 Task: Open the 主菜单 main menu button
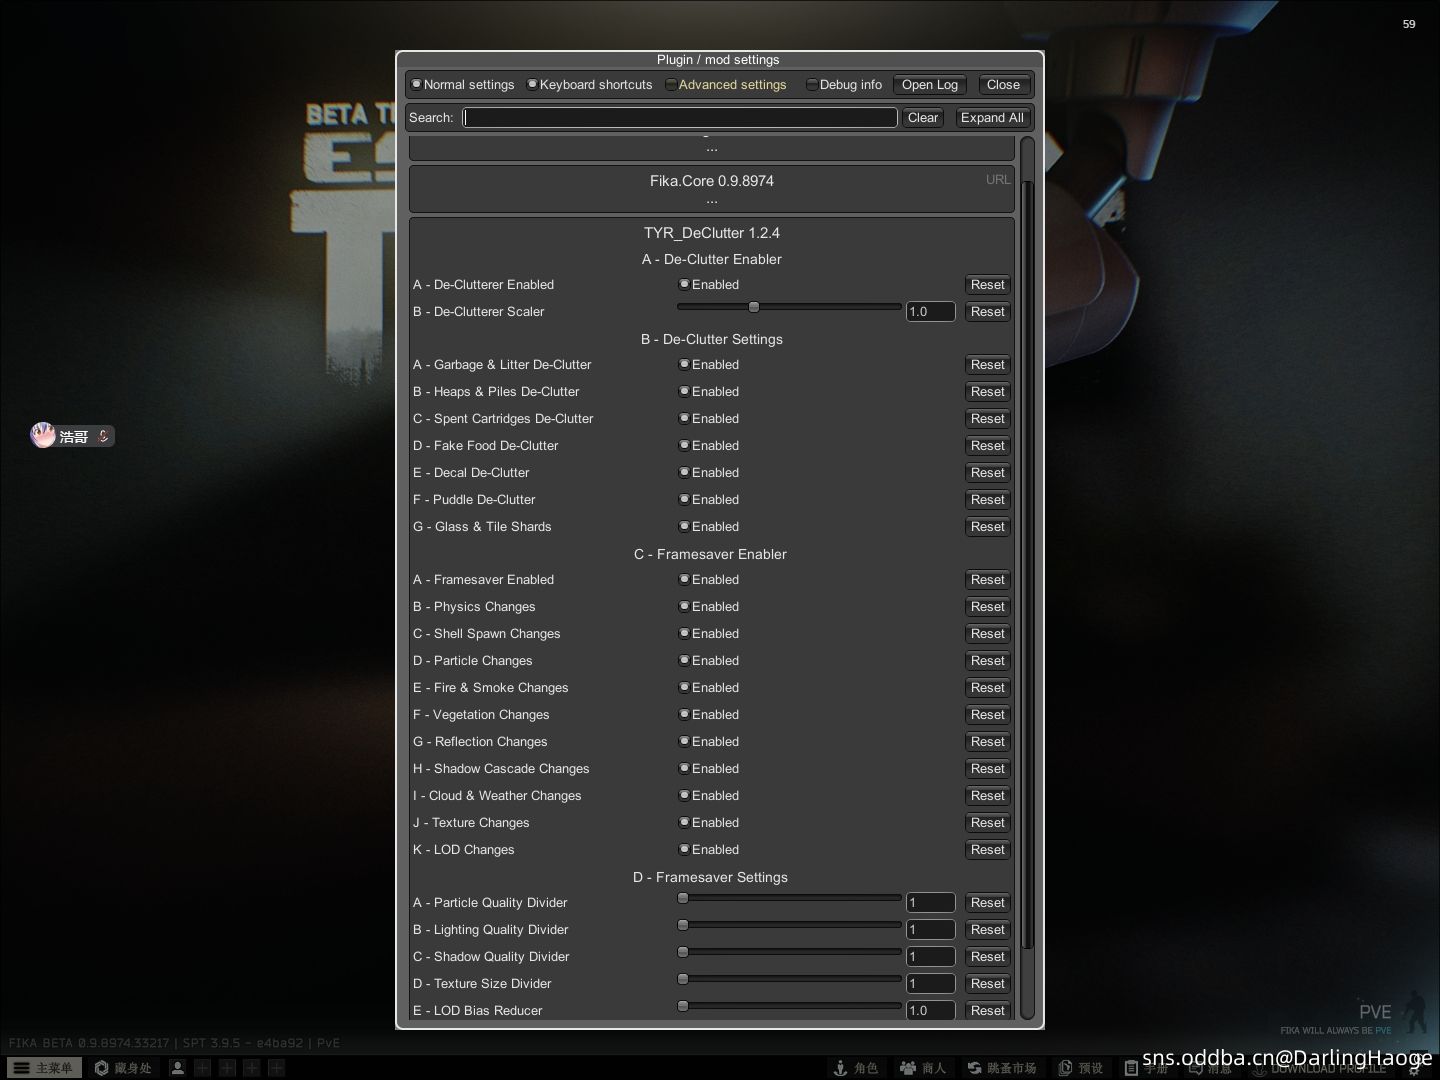point(42,1068)
